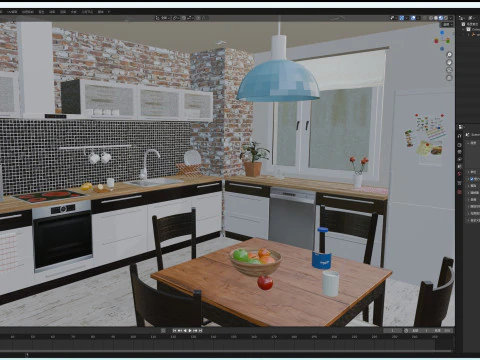Collapse the Collection row in outliner
This screenshot has width=480, height=360.
[x=463, y=29]
